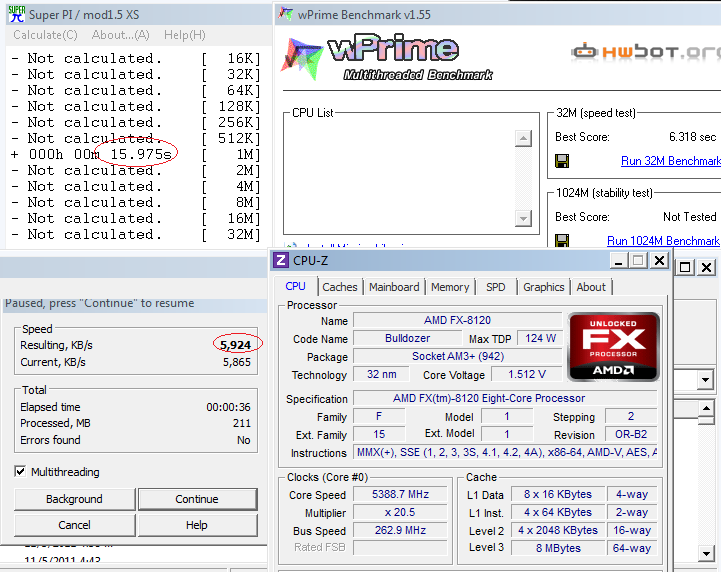Click the Core Voltage value 1.512 V

pos(527,374)
